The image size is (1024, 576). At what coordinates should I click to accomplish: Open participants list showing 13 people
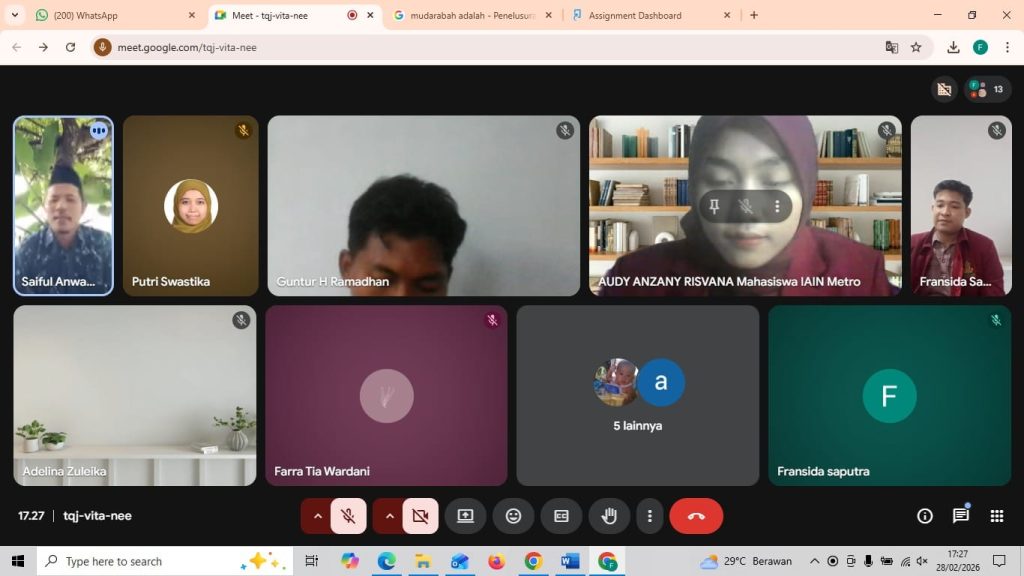point(987,89)
